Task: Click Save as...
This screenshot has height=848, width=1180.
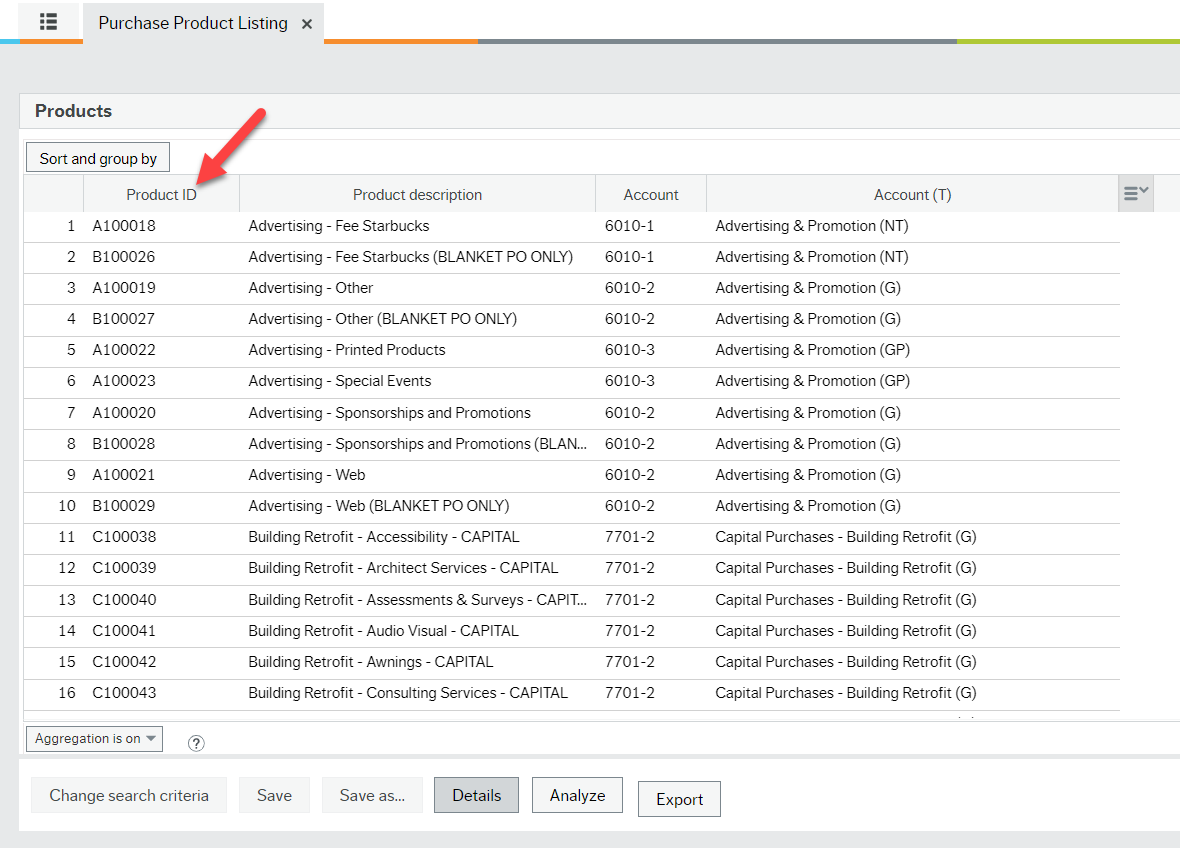Action: click(372, 795)
